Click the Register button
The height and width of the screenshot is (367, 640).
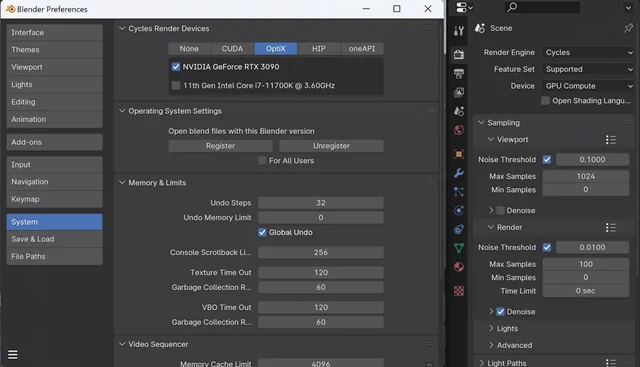click(220, 146)
